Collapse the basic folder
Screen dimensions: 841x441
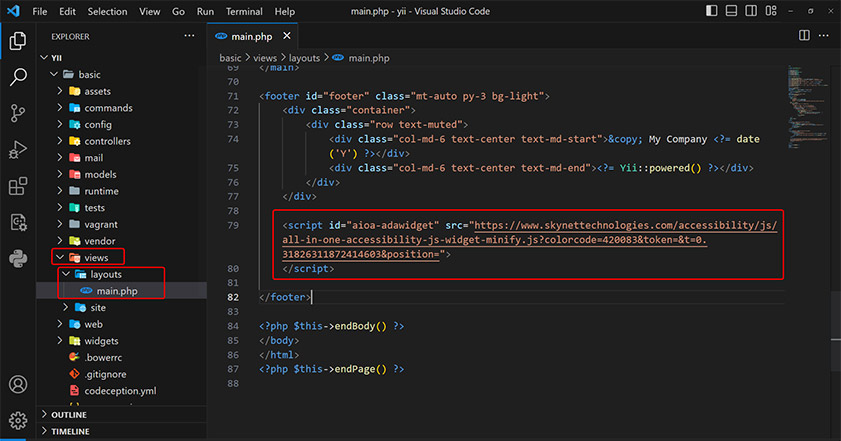point(121,74)
